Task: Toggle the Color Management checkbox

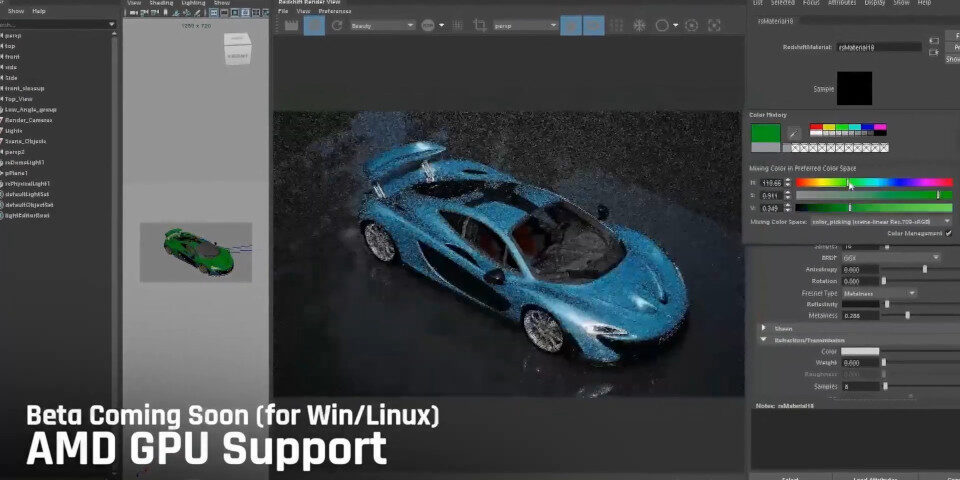Action: pyautogui.click(x=948, y=233)
